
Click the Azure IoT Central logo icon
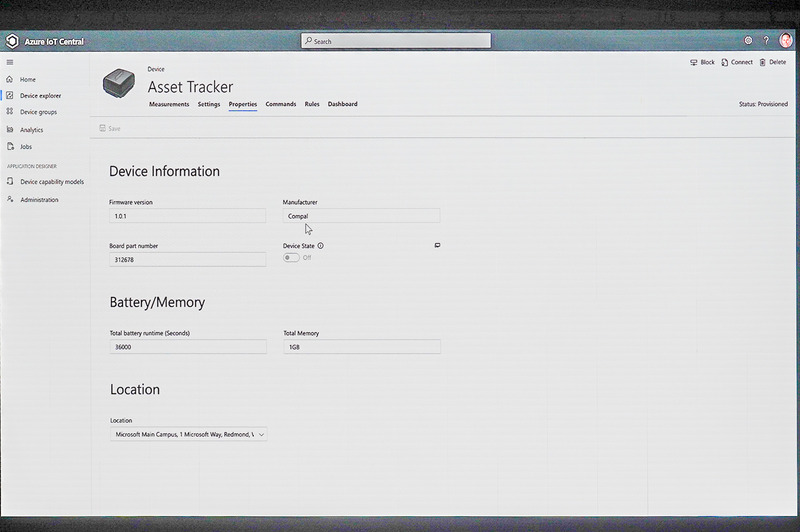click(12, 41)
